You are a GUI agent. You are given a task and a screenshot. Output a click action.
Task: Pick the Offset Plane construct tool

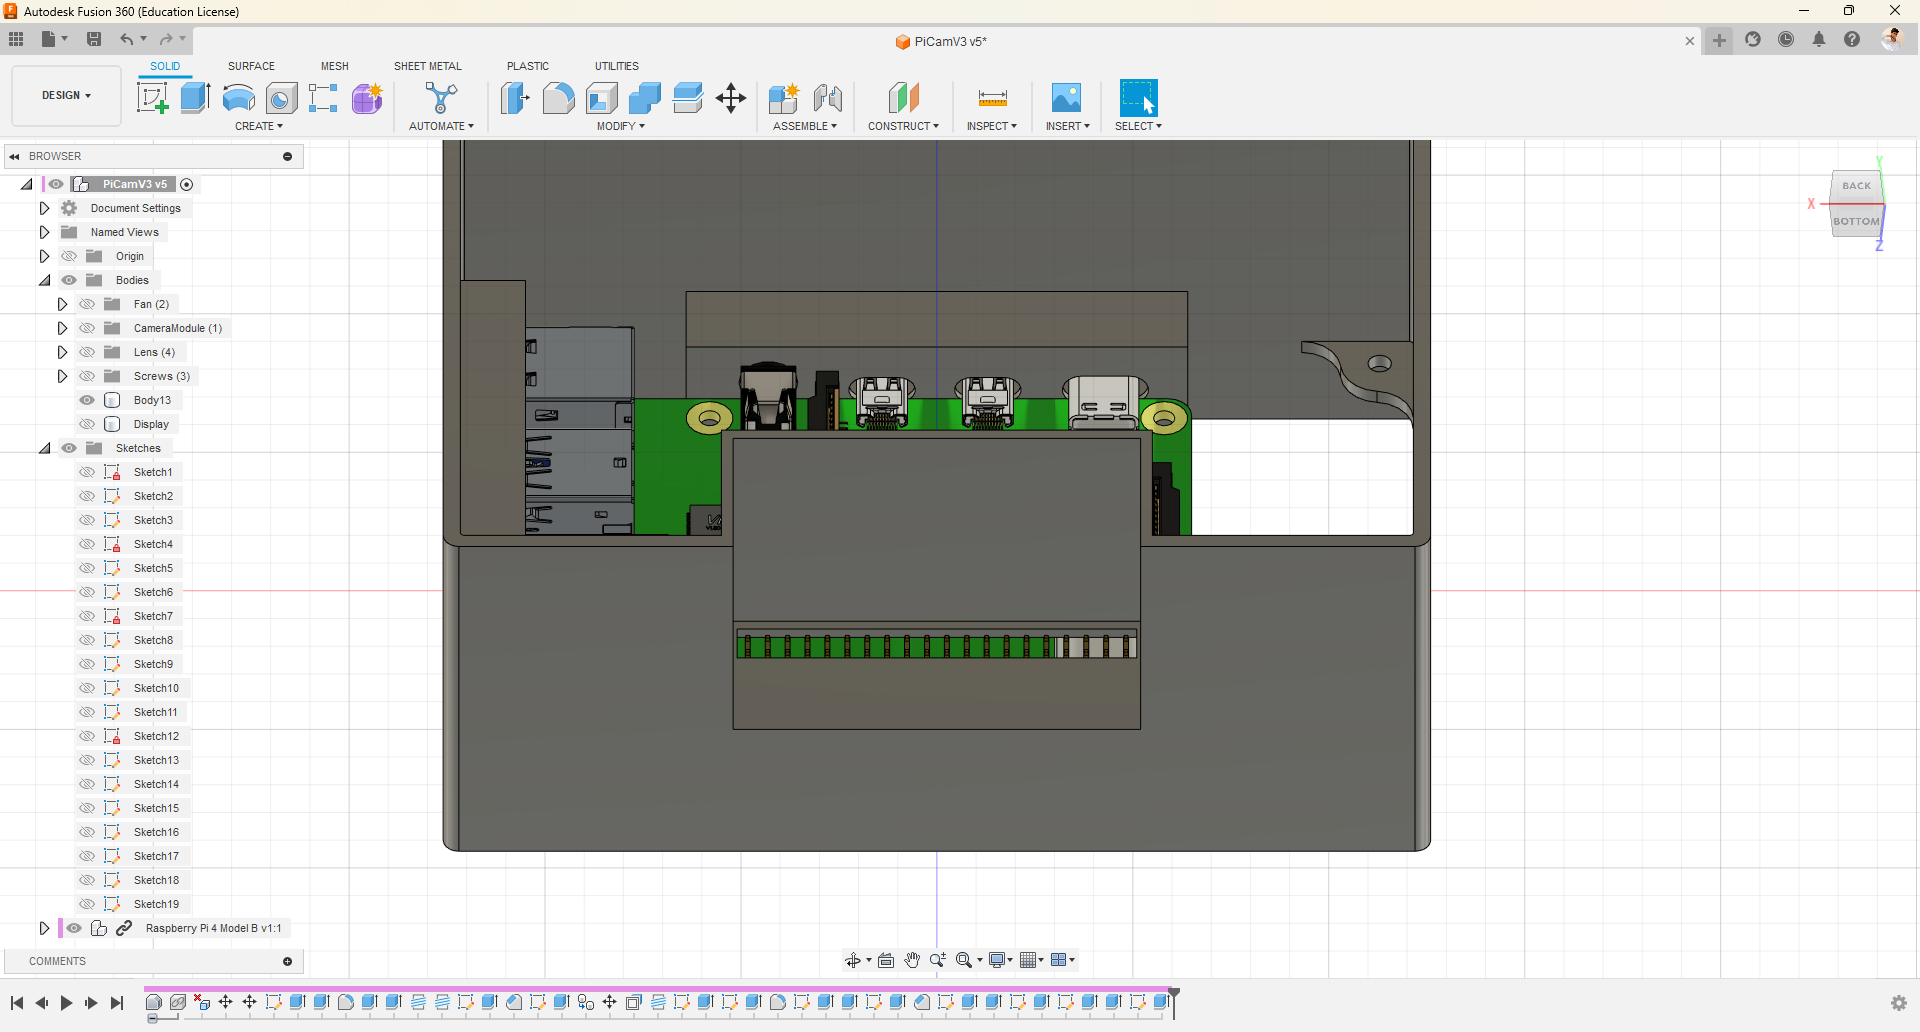(903, 98)
